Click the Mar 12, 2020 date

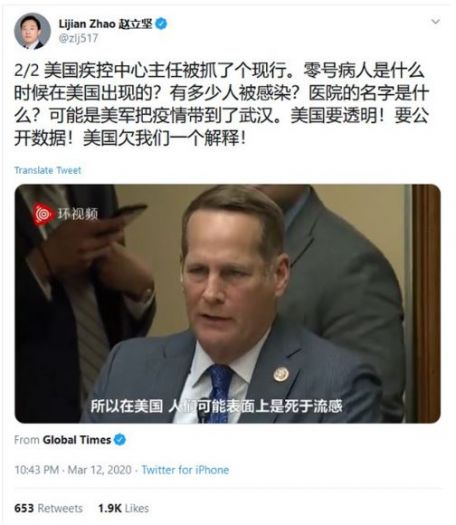(x=99, y=470)
